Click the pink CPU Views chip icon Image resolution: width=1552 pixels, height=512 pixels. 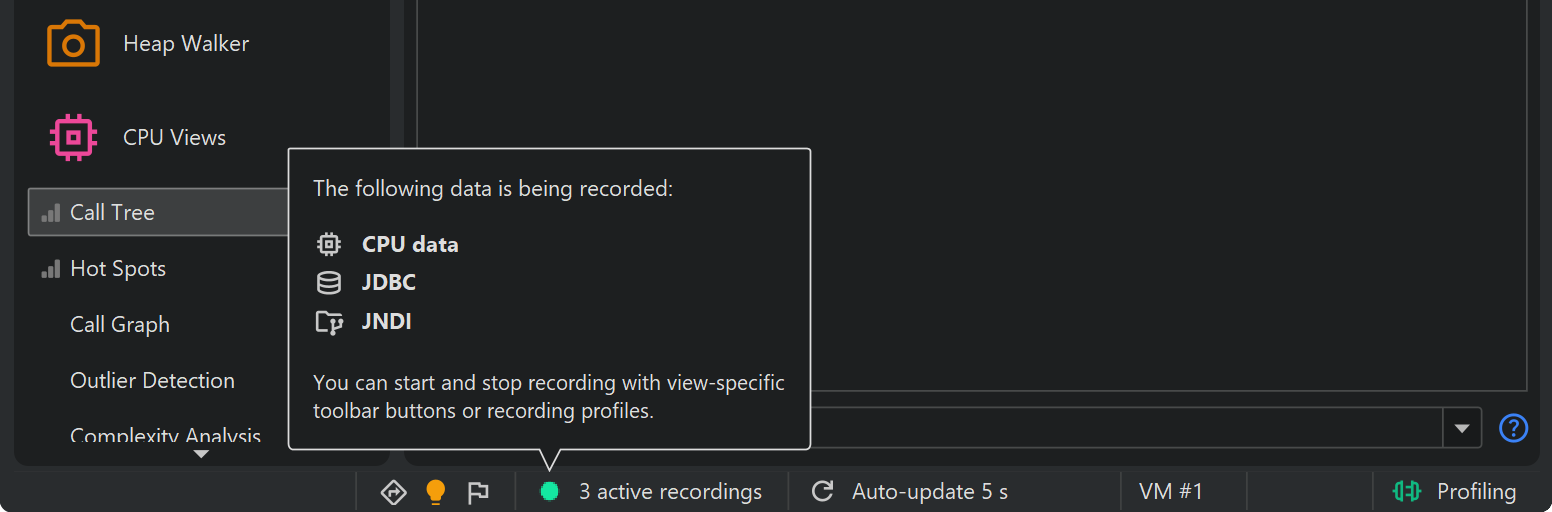pos(73,137)
